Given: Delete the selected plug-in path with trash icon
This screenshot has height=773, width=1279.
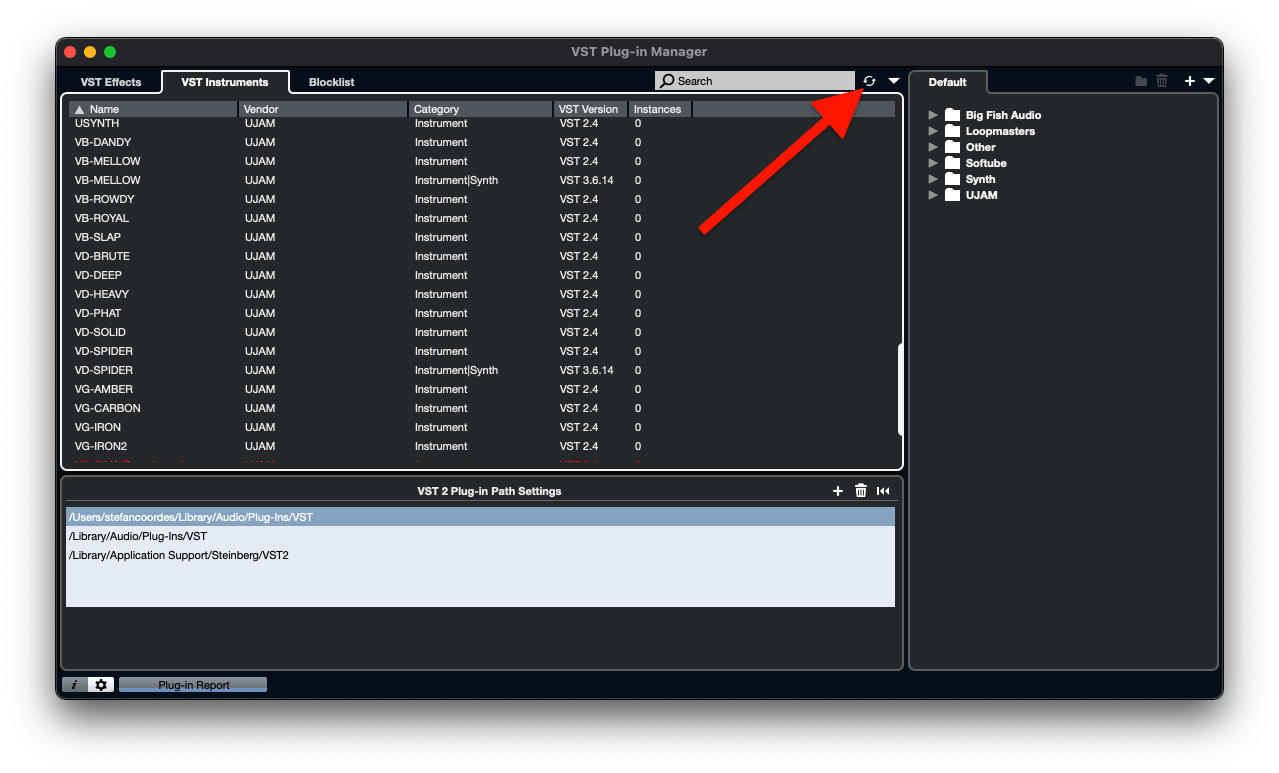Looking at the screenshot, I should click(x=861, y=491).
